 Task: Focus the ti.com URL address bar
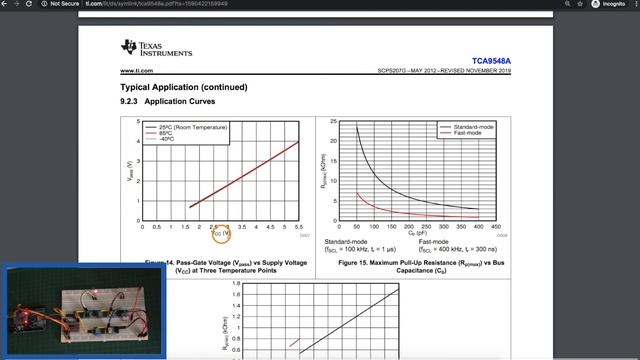157,4
